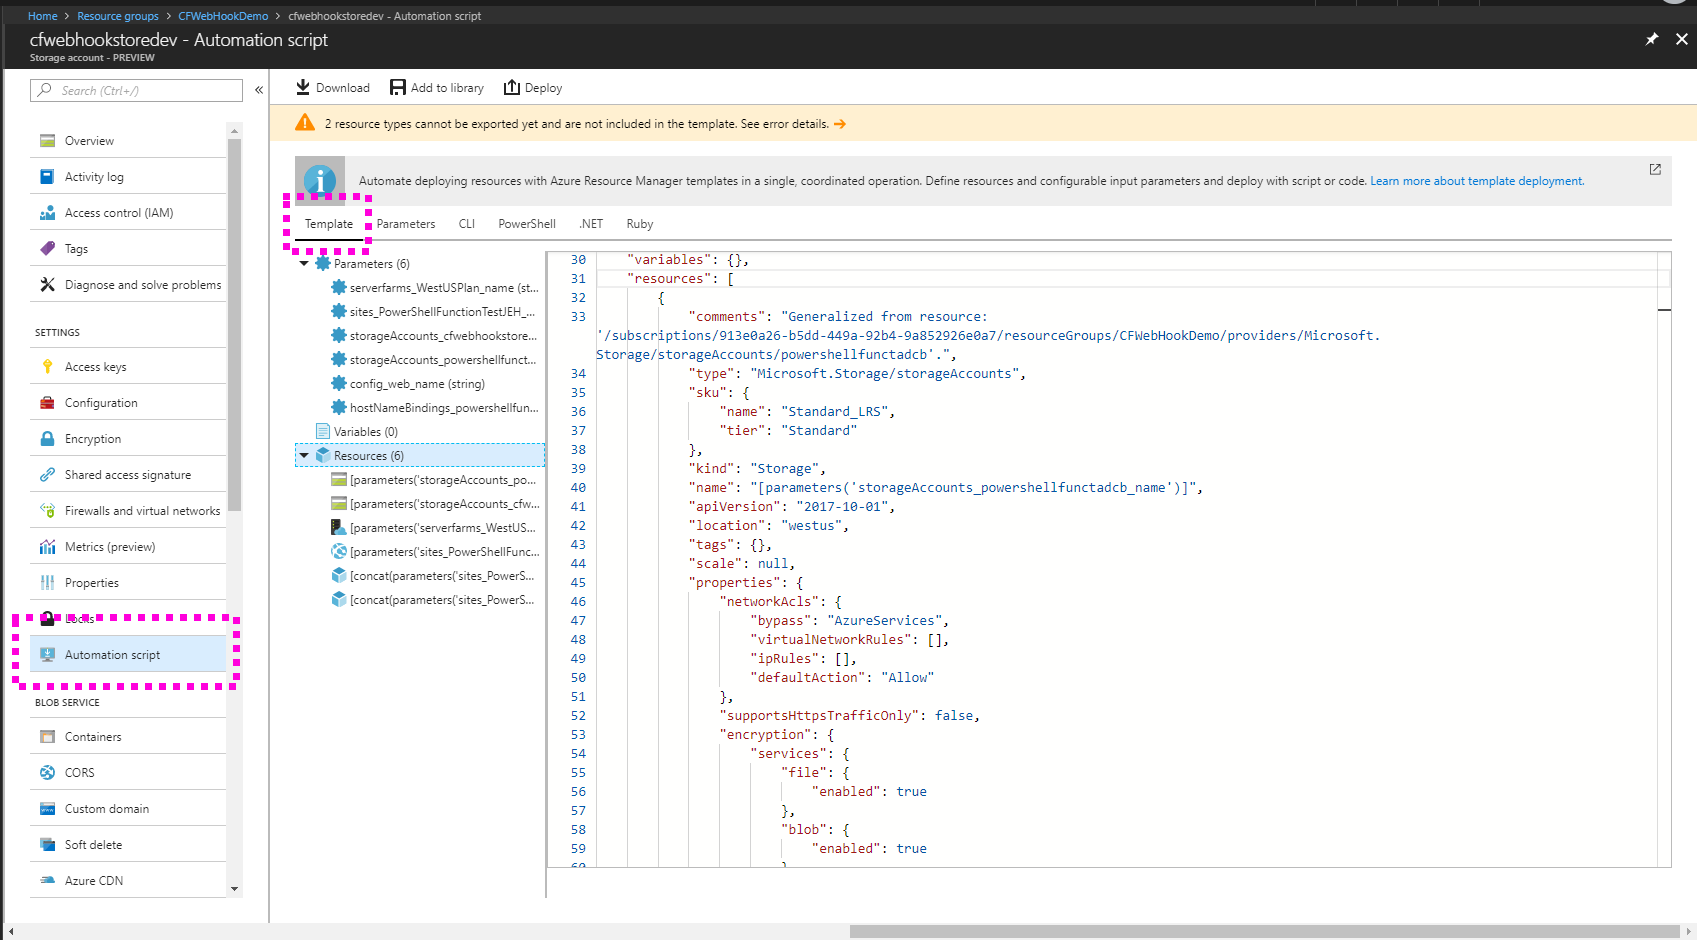Collapse the Resources (6) tree node

point(304,456)
